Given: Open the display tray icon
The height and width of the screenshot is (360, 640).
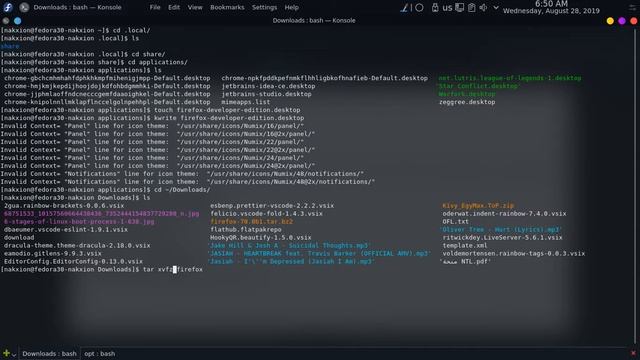Looking at the screenshot, I should point(460,7).
